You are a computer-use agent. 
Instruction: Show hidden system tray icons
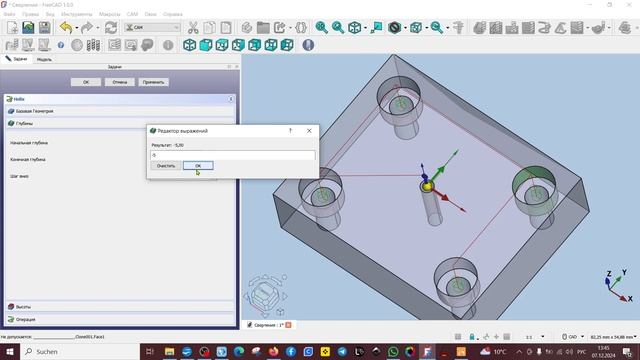tap(519, 351)
